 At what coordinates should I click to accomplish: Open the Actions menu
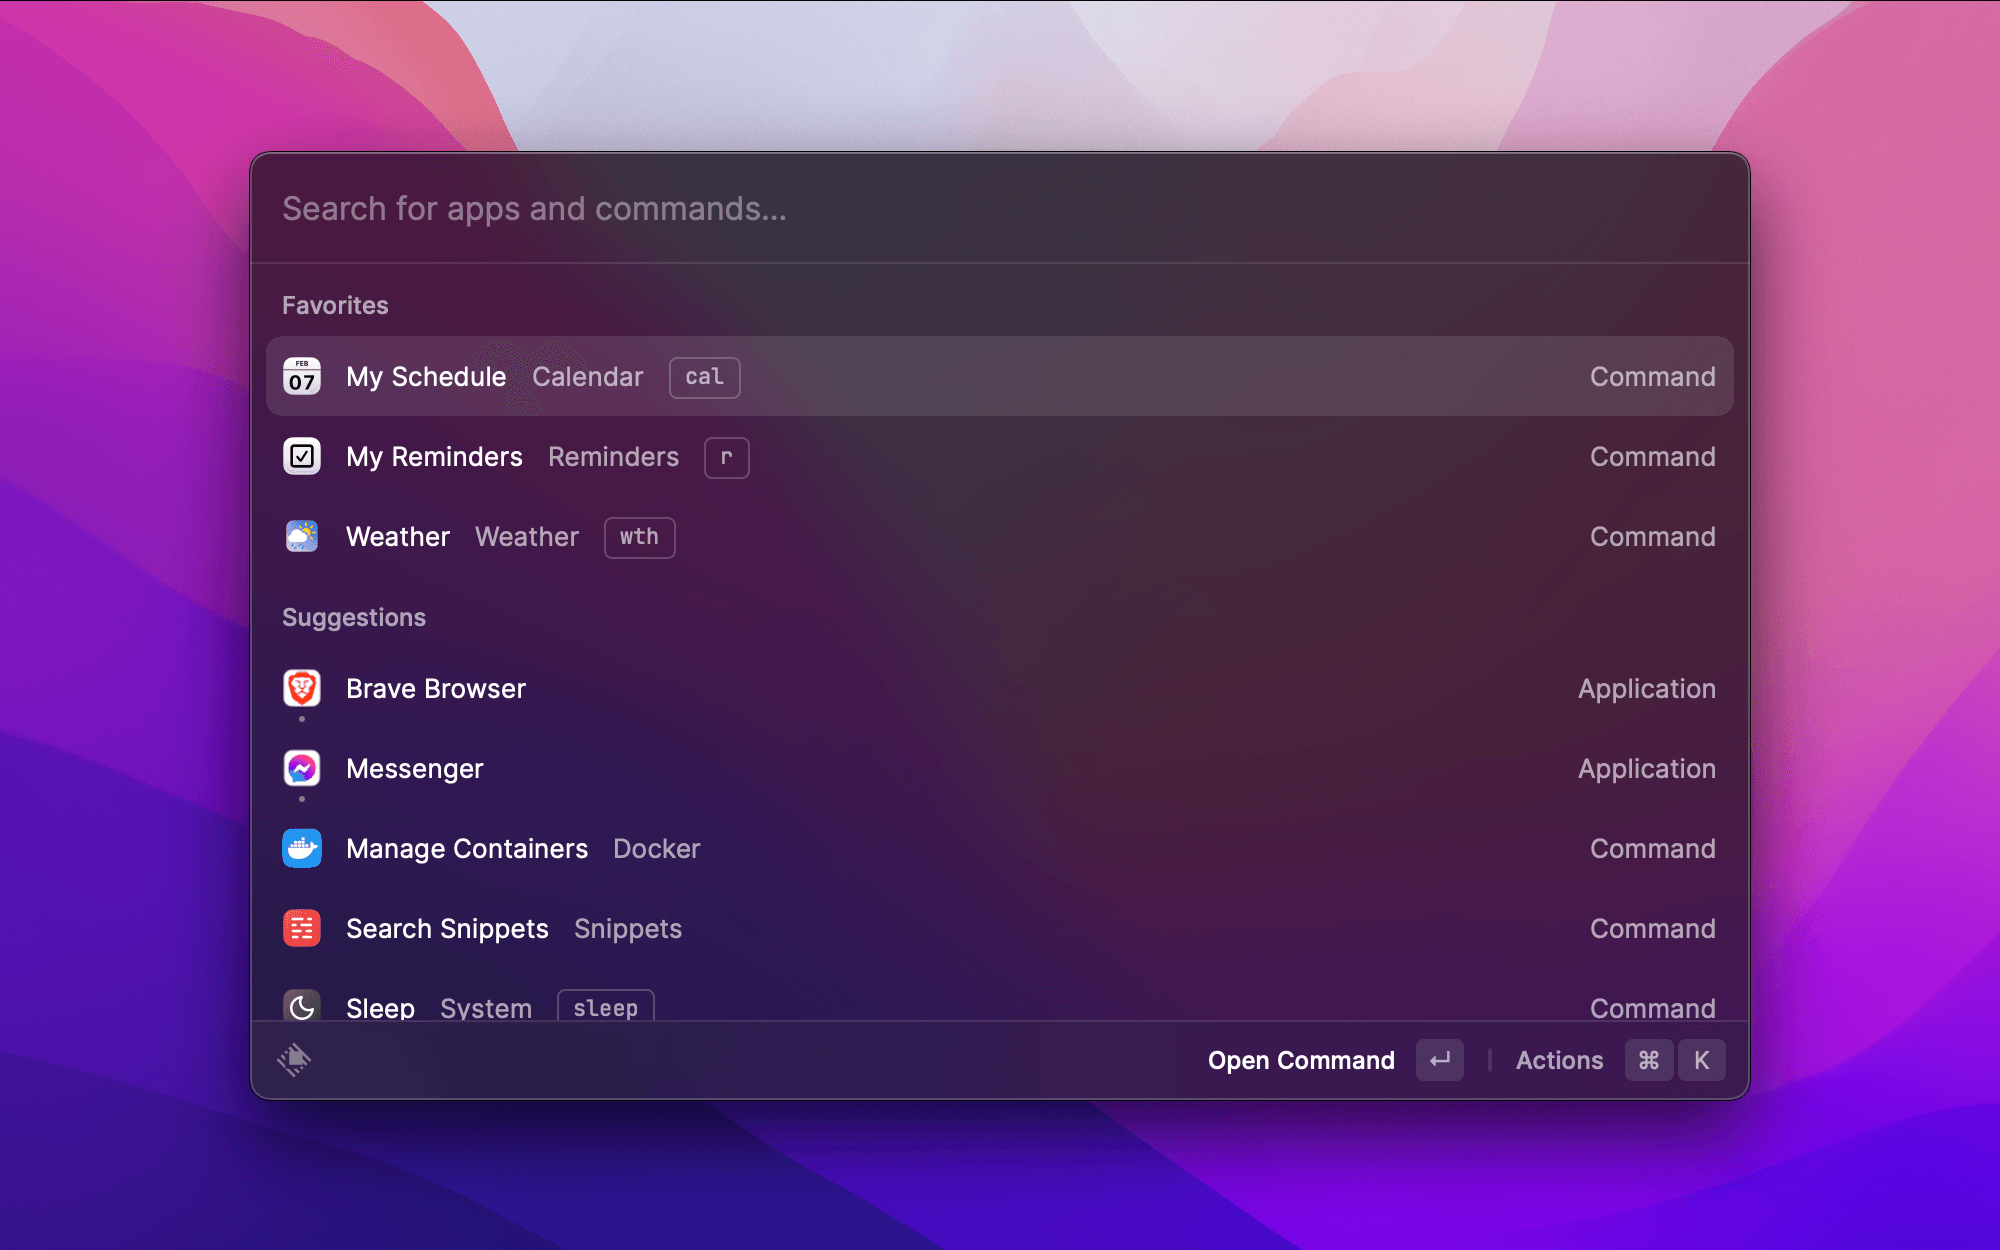[x=1559, y=1060]
